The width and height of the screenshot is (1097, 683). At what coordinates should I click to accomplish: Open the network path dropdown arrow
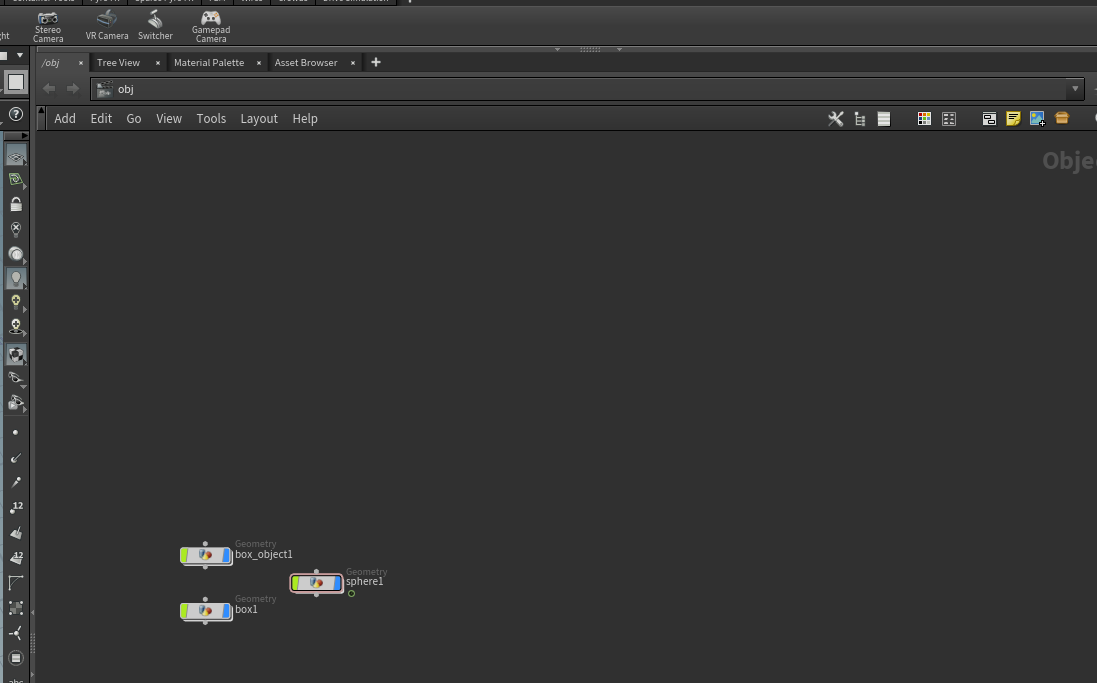click(1075, 89)
